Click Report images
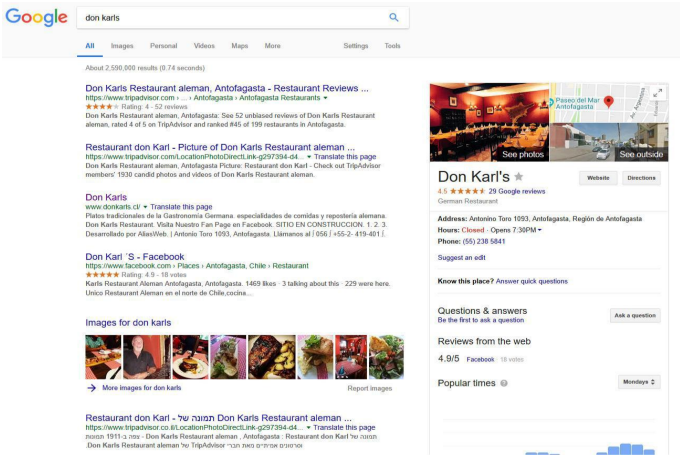Image resolution: width=680 pixels, height=464 pixels. coord(369,389)
